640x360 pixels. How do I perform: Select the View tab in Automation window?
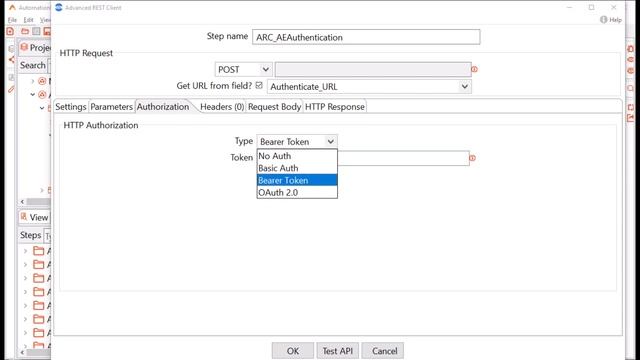click(35, 217)
